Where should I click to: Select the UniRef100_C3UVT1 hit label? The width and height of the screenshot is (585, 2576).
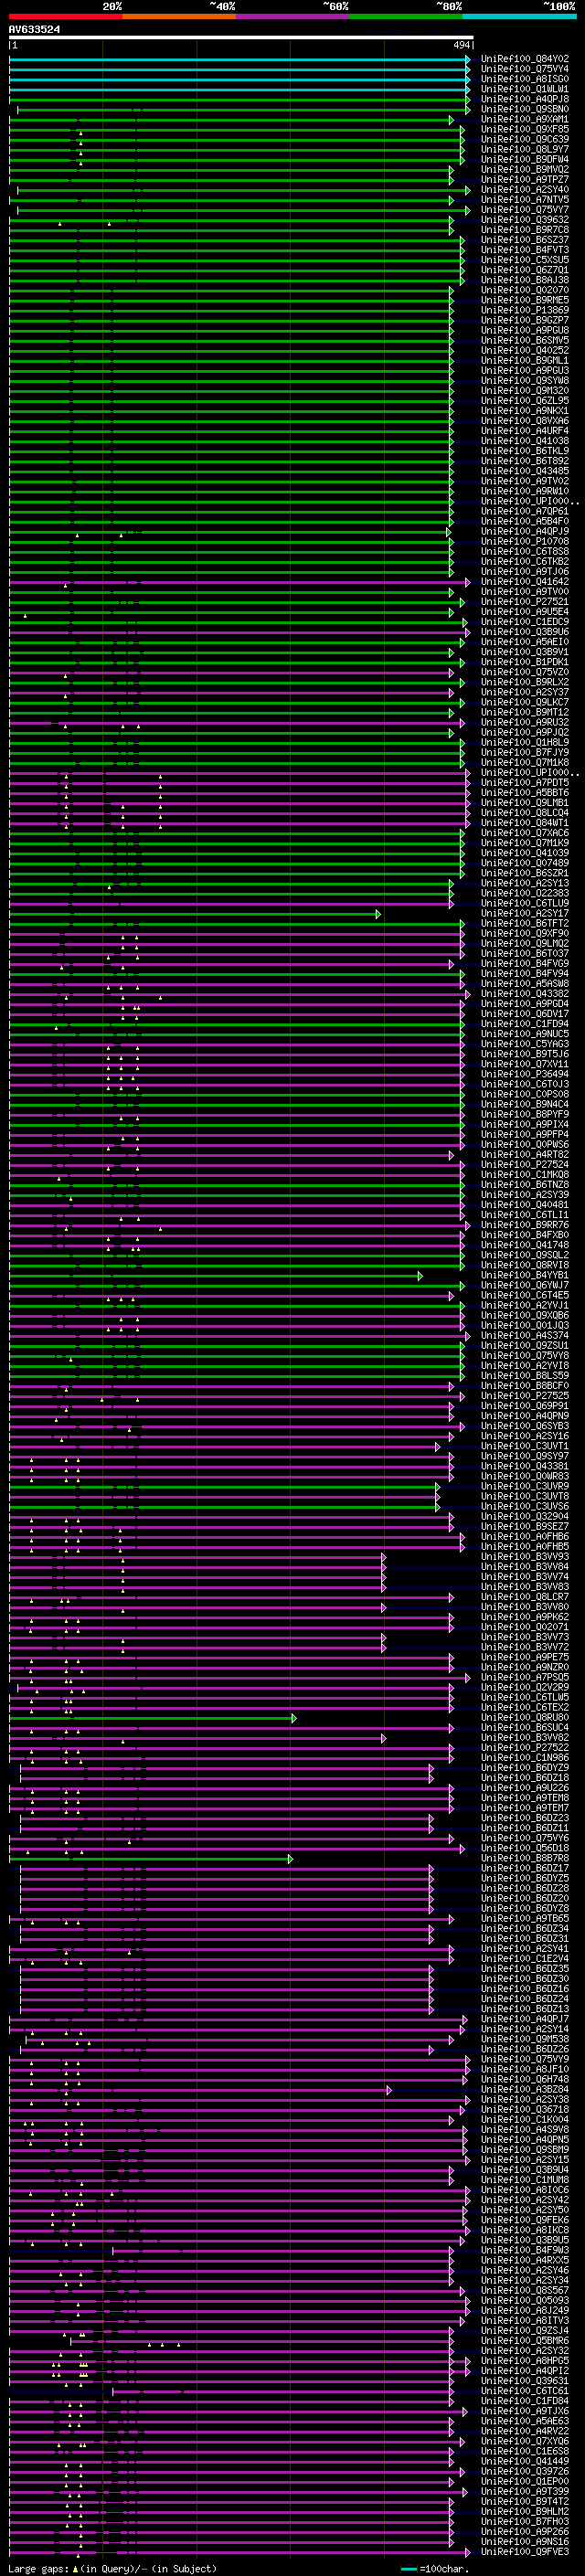(525, 1446)
